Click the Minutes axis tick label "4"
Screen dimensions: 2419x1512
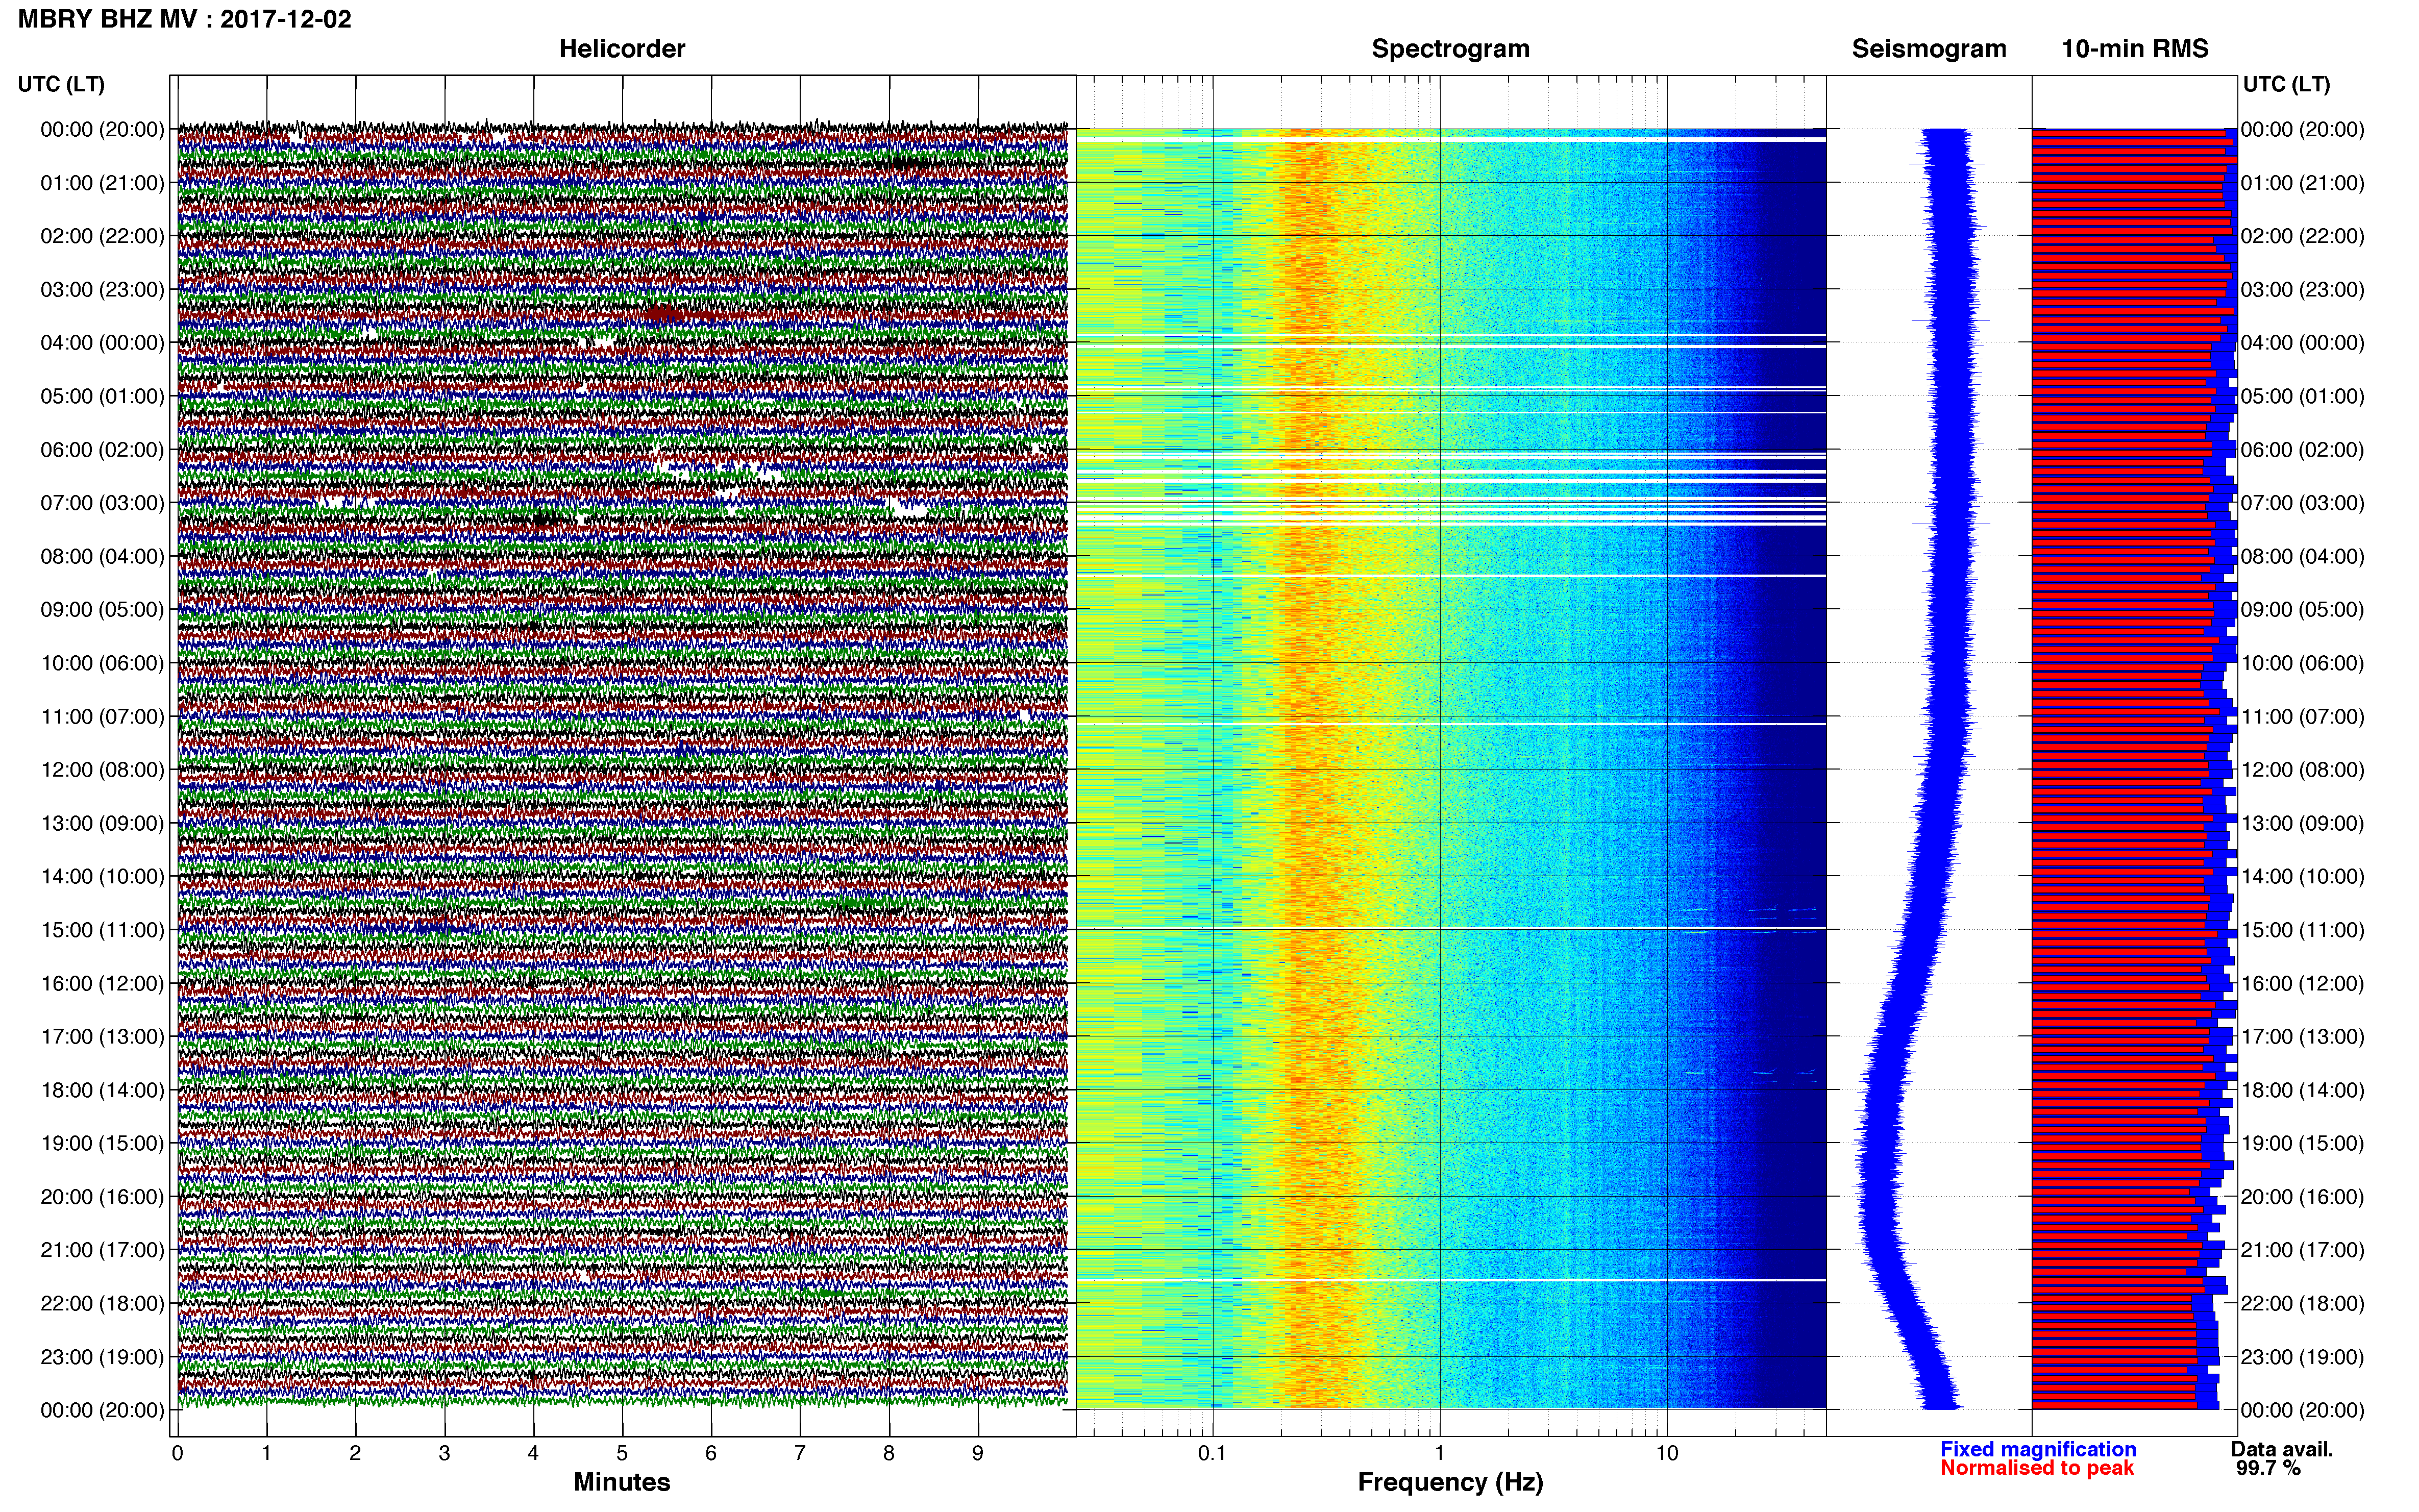(x=533, y=1454)
